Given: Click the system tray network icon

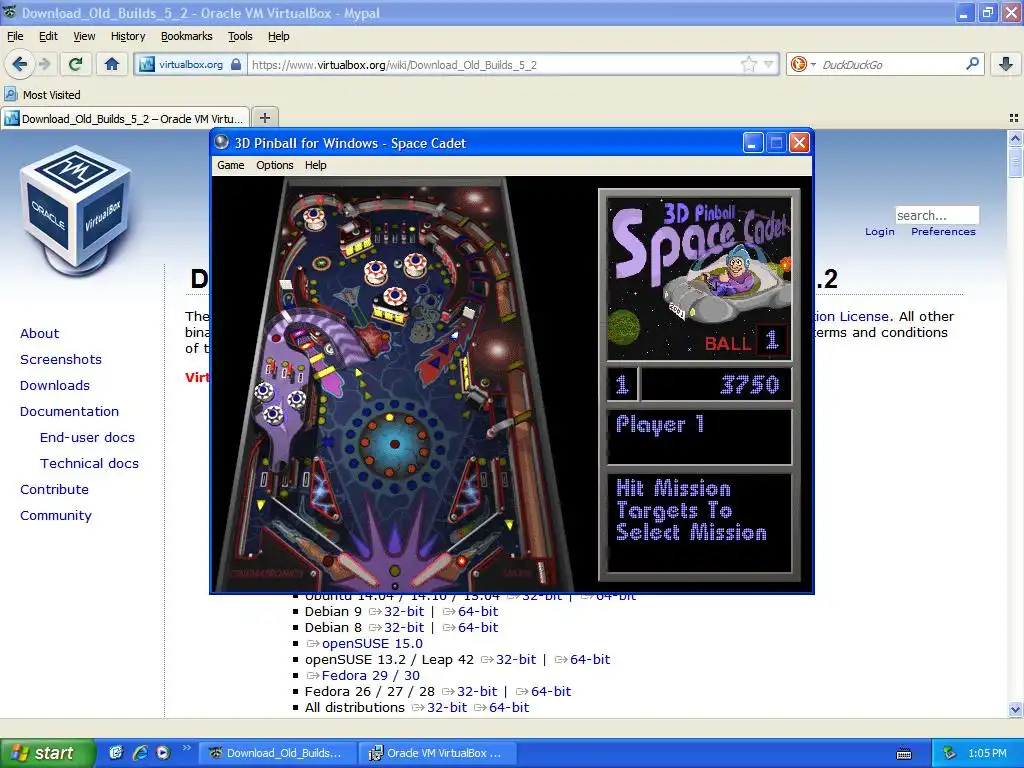Looking at the screenshot, I should point(950,753).
